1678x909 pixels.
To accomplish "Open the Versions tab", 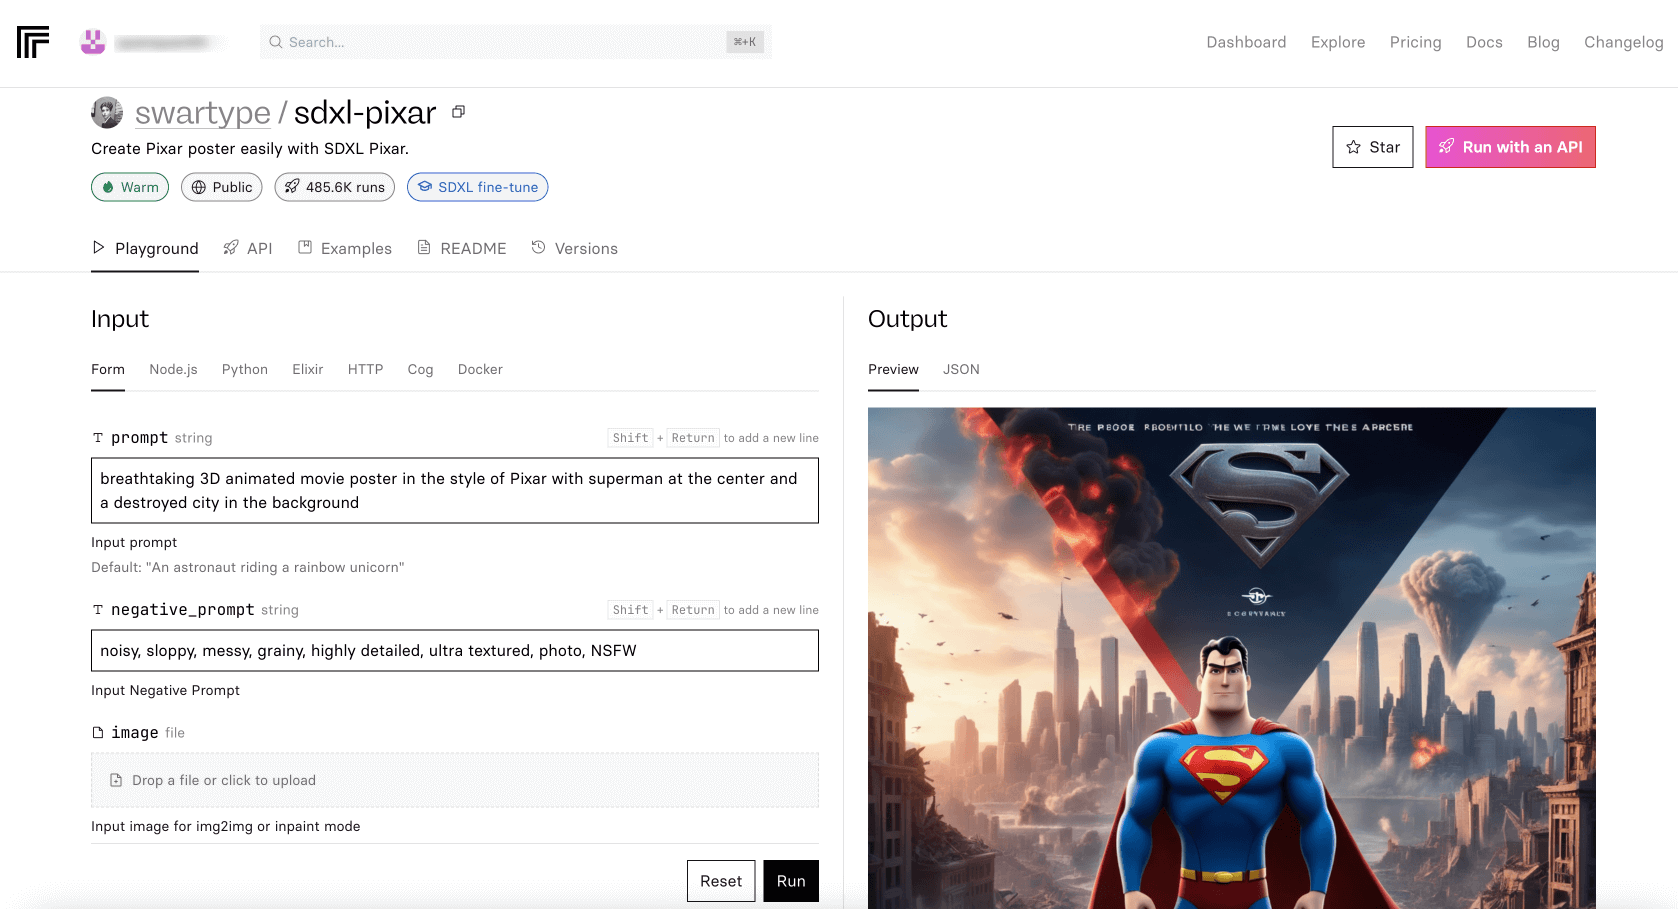I will 575,248.
